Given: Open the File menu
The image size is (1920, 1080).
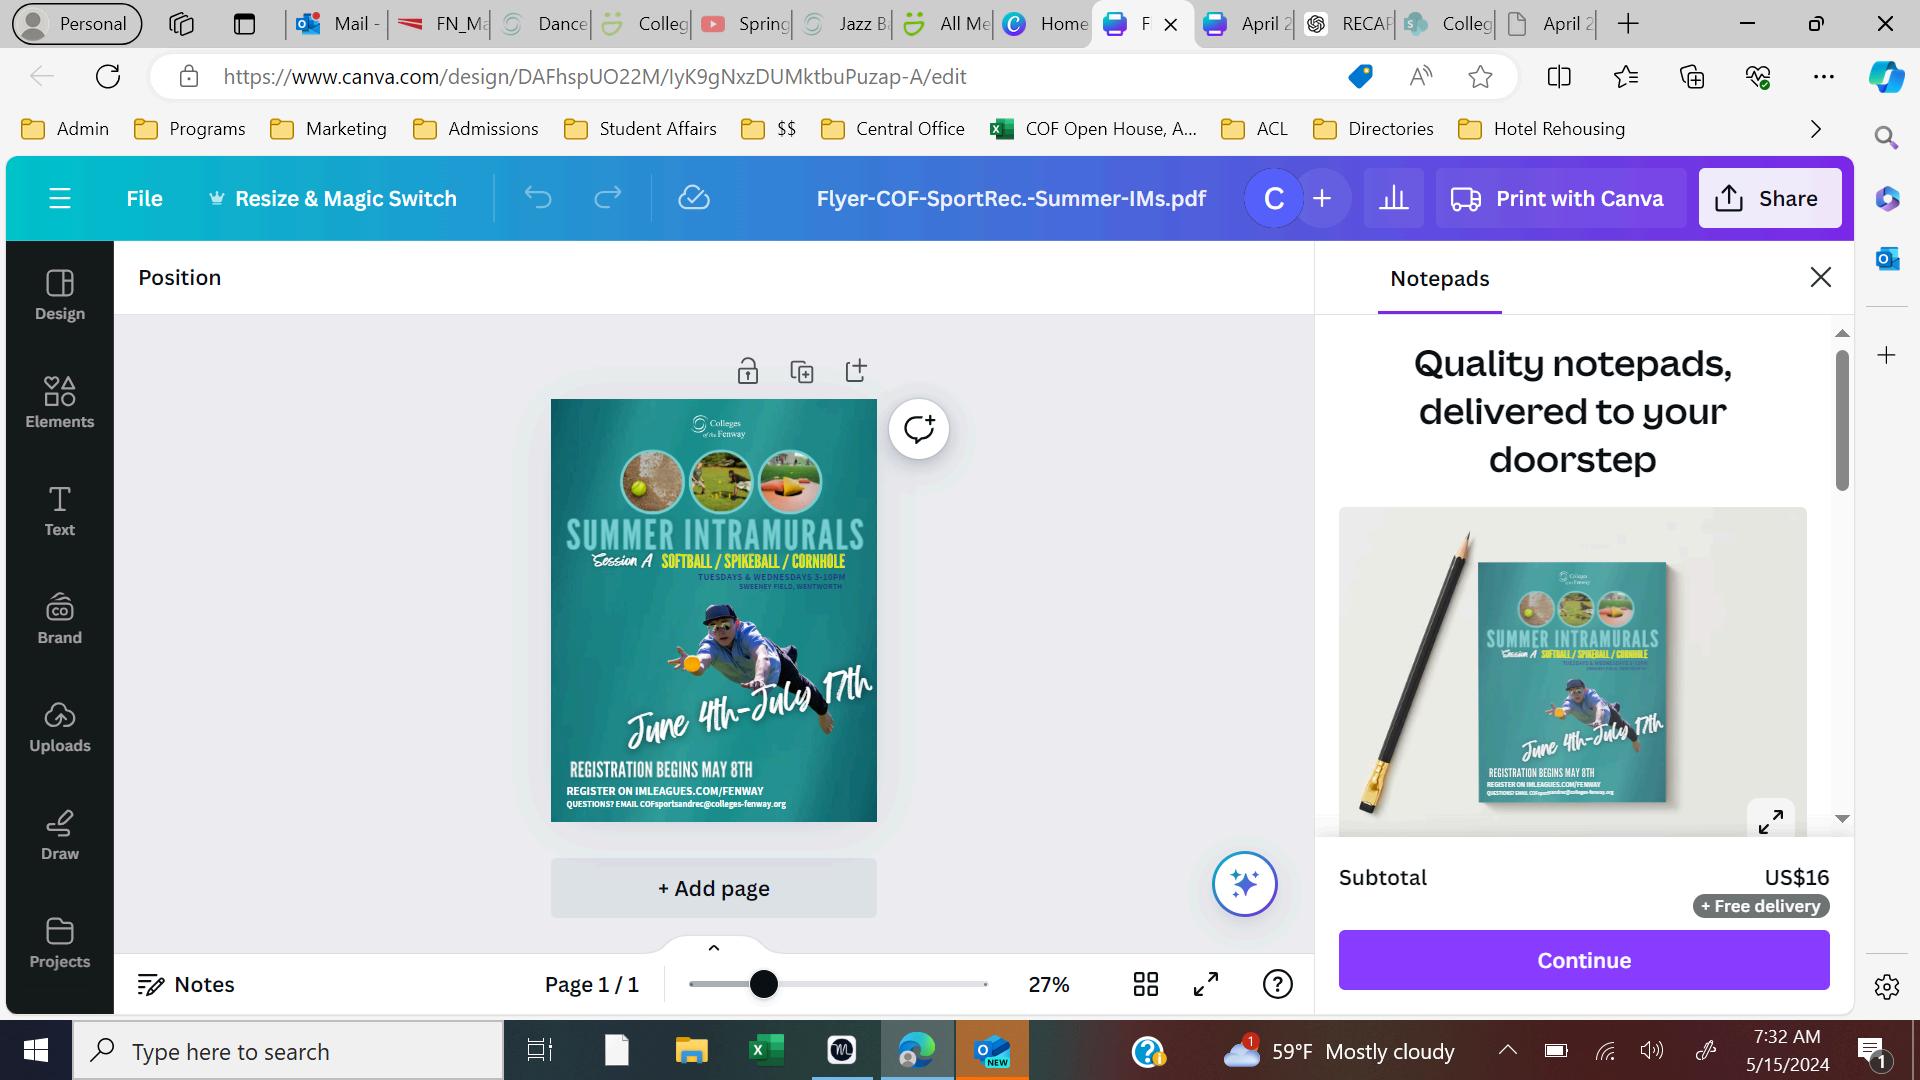Looking at the screenshot, I should (144, 198).
